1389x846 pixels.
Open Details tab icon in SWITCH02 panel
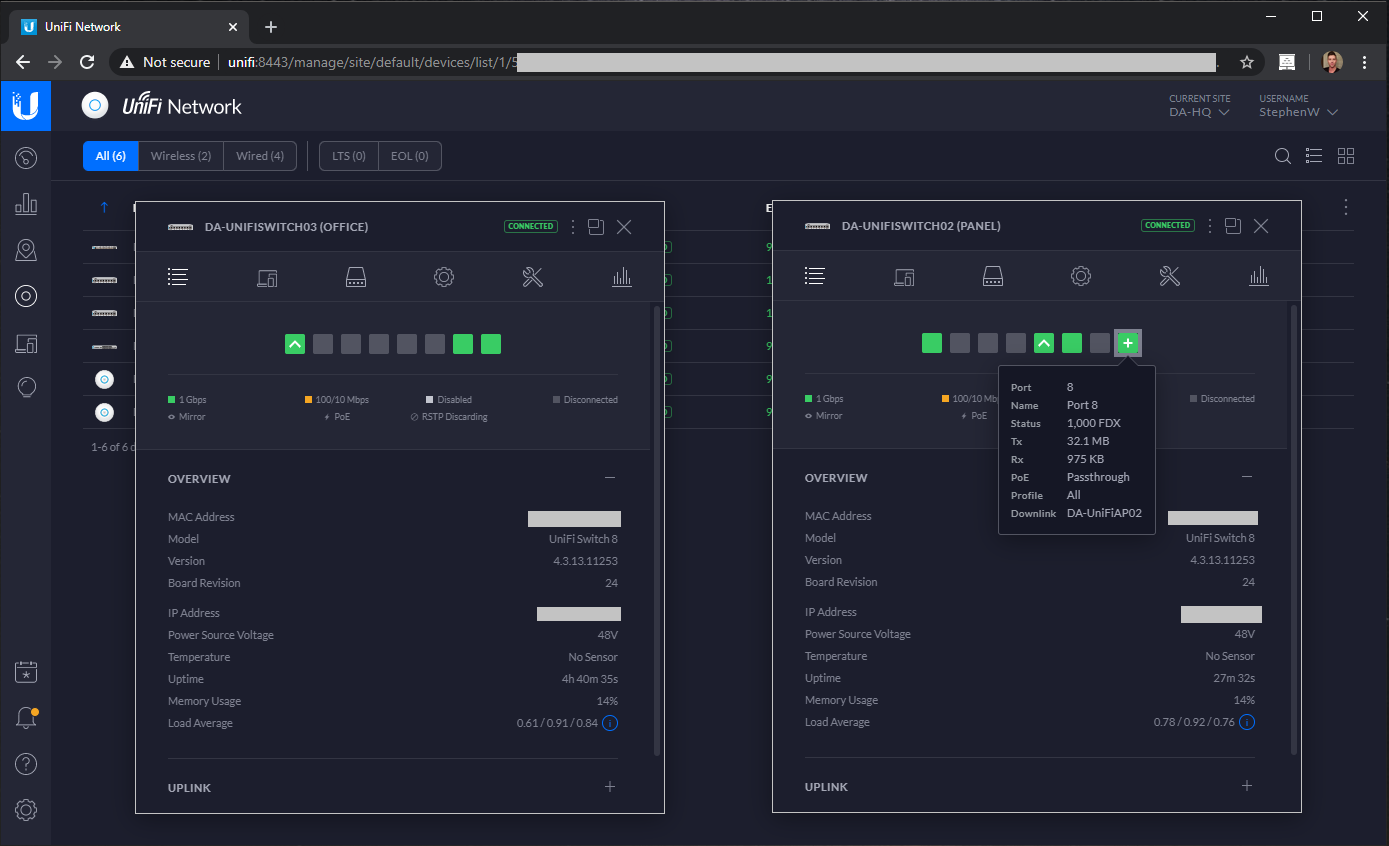coord(815,276)
